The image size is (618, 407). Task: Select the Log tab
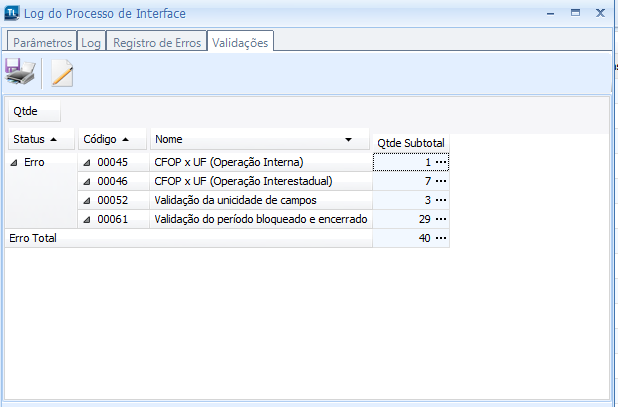coord(91,43)
